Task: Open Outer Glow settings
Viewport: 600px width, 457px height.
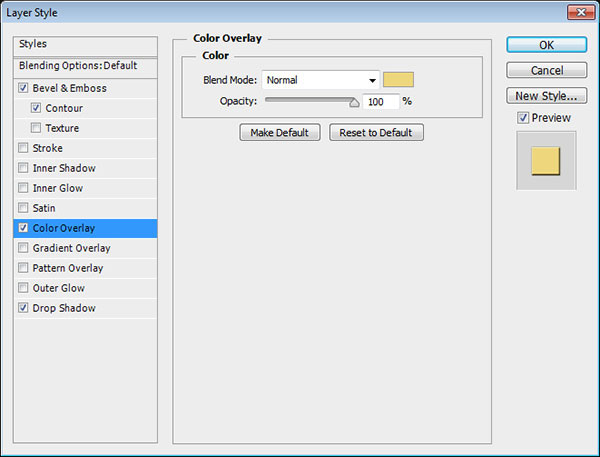Action: (59, 288)
